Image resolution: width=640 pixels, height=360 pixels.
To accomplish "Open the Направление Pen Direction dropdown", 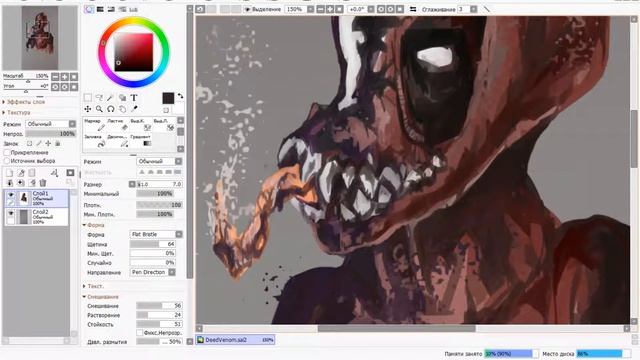I will [153, 272].
